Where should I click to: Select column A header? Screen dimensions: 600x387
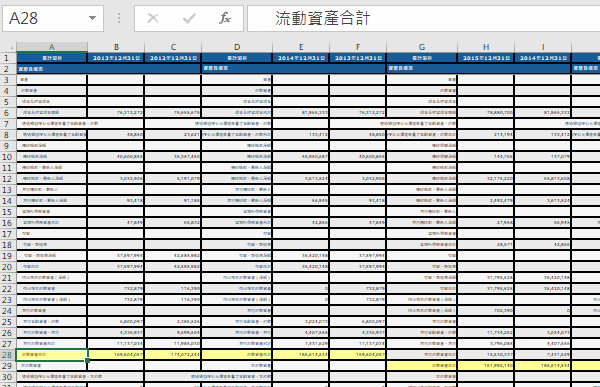tap(52, 47)
